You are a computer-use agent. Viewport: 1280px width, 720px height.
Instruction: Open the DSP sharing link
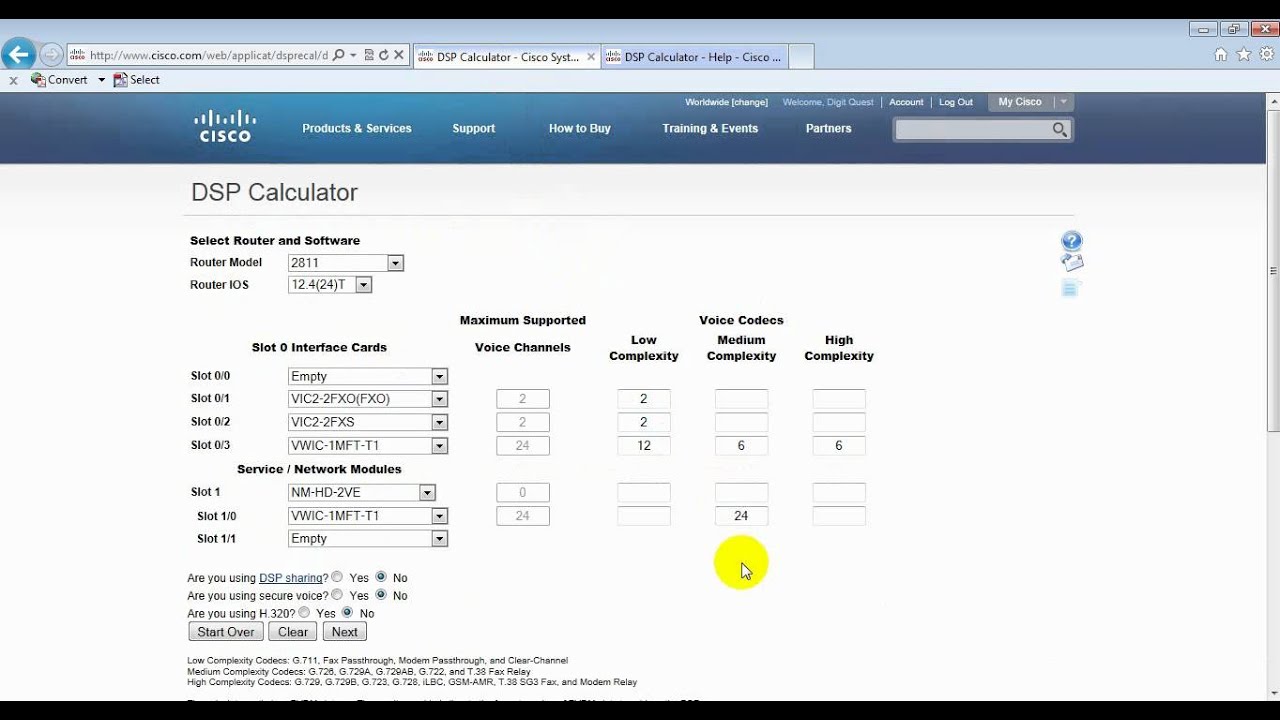pos(291,578)
